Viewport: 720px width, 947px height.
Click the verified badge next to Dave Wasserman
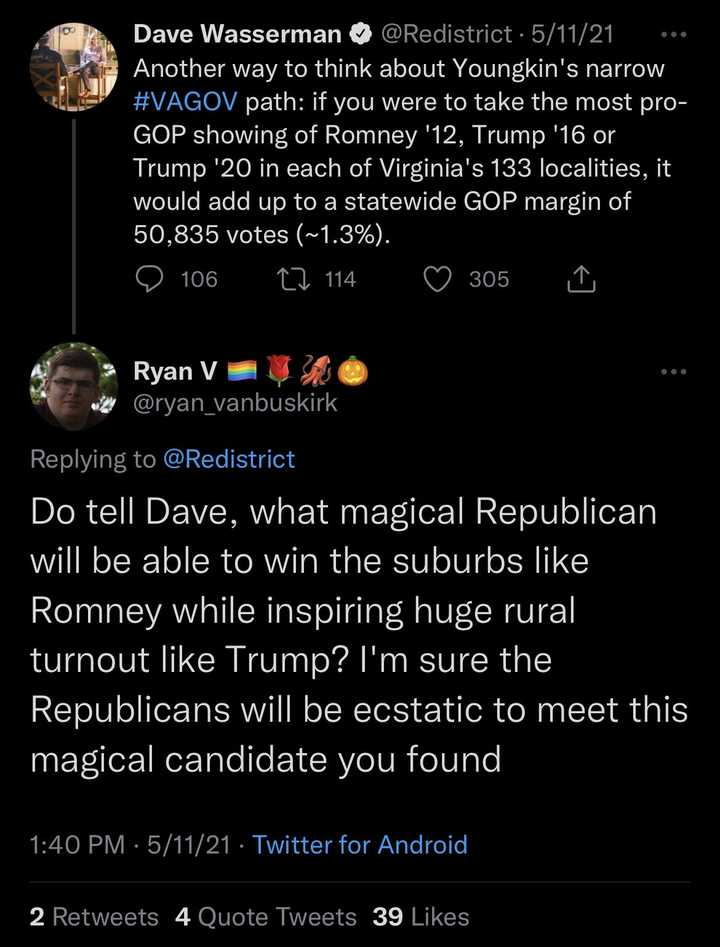[x=358, y=35]
